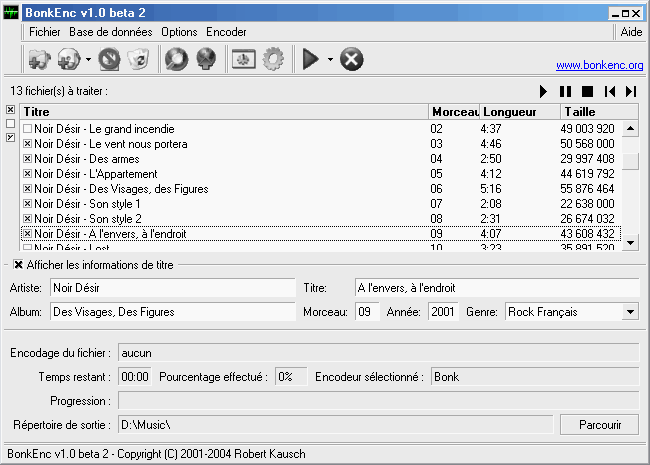
Task: Pause joblist playback
Action: click(565, 91)
